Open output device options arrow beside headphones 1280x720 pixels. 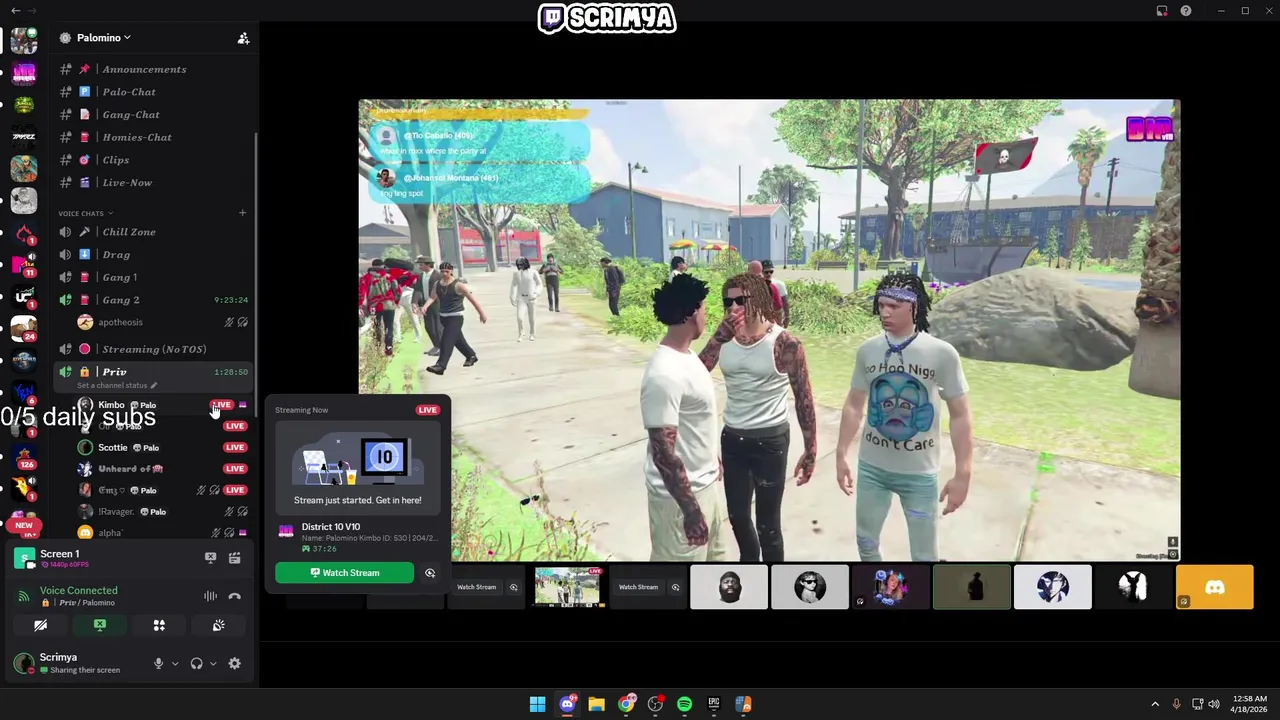[212, 663]
